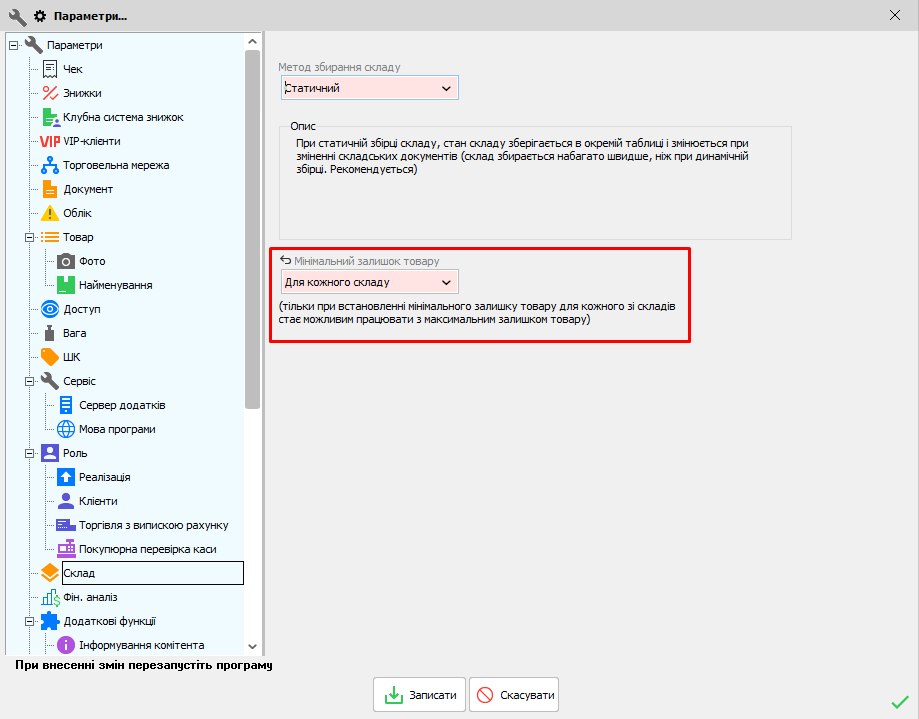The image size is (919, 719).
Task: Click the globe icon for Мова програми
Action: pyautogui.click(x=66, y=429)
